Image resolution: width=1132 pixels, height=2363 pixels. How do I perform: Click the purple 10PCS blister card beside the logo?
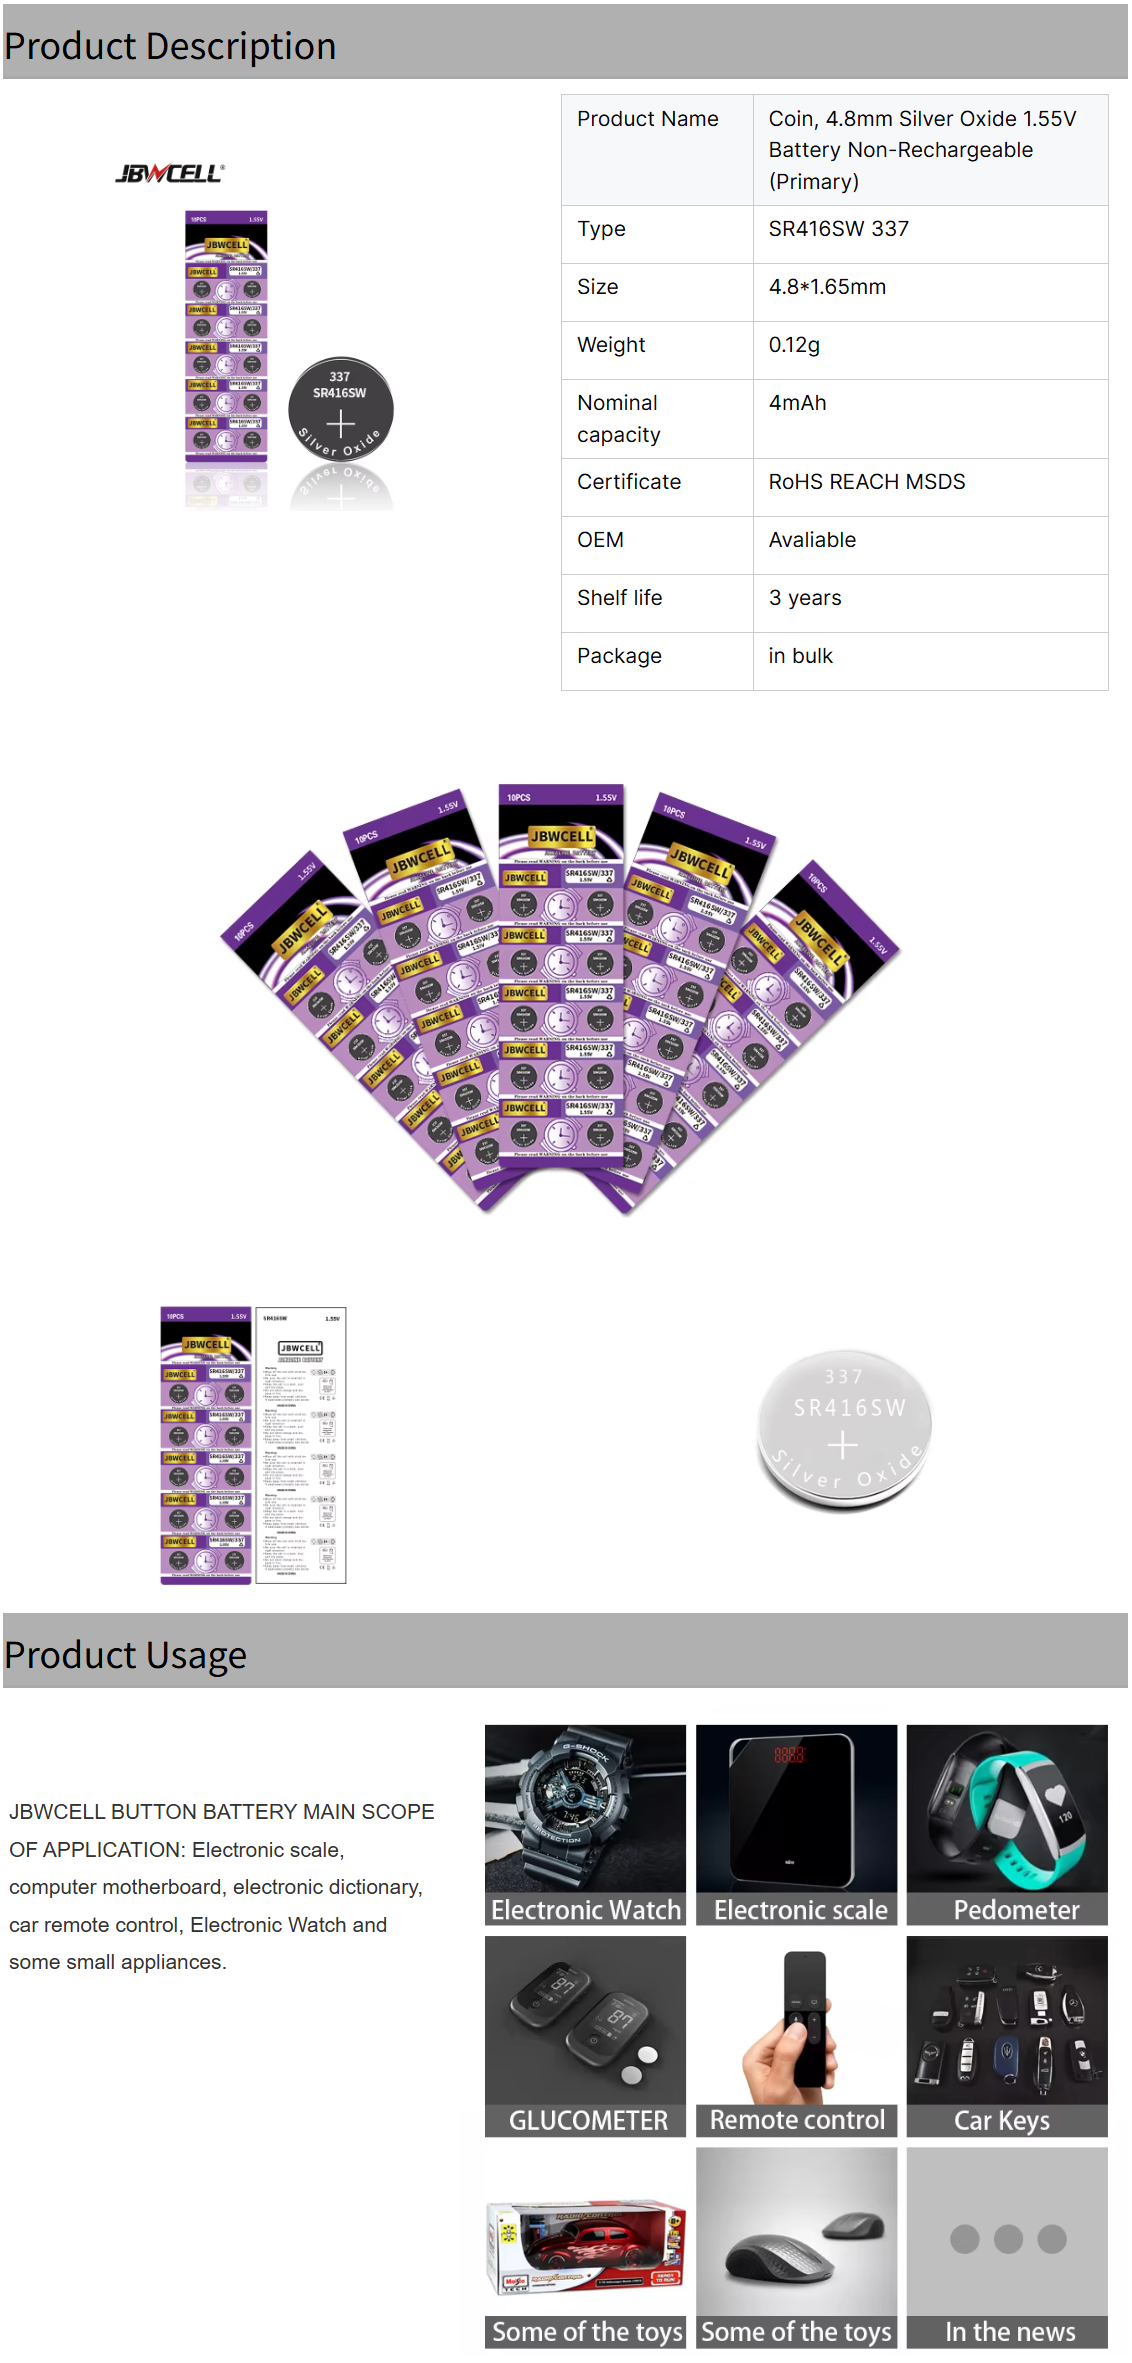click(226, 338)
